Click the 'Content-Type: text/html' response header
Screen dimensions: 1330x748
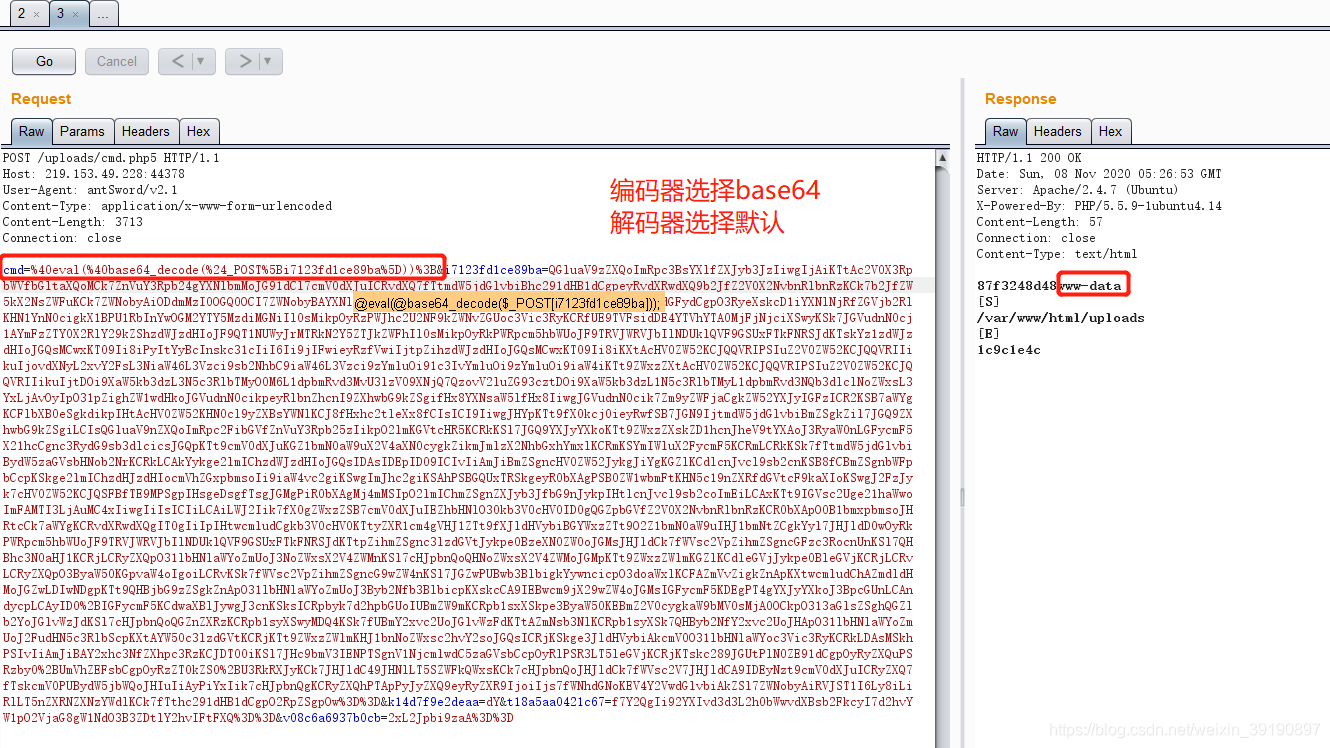[x=1057, y=254]
